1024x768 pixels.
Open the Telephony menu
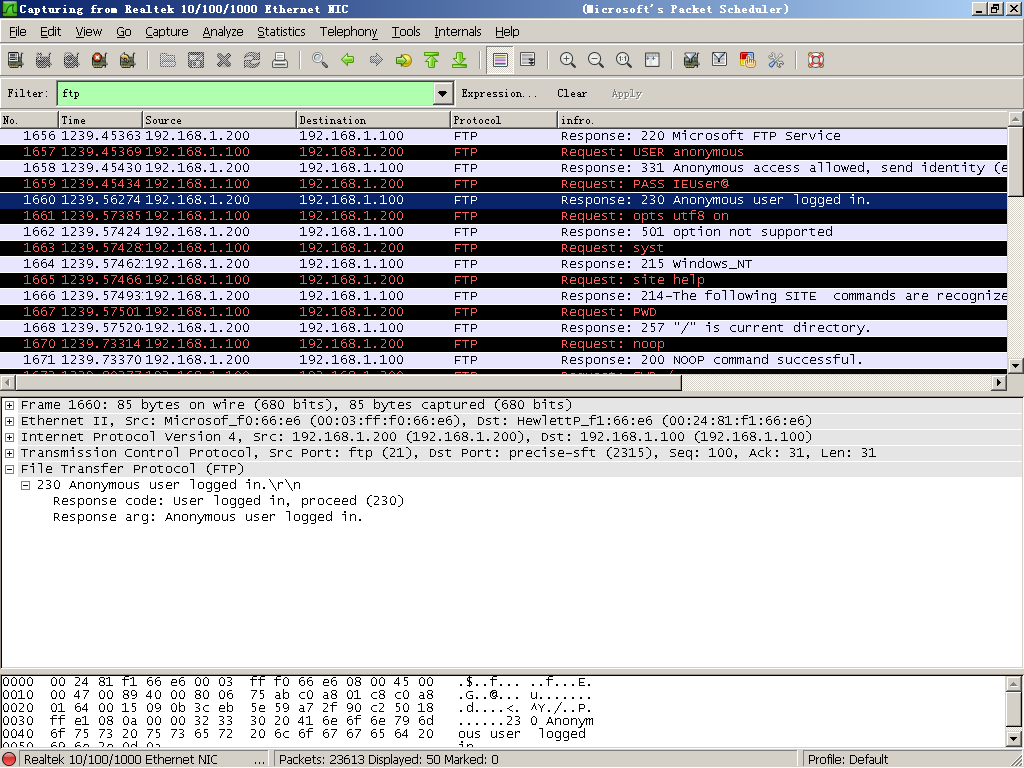tap(348, 31)
